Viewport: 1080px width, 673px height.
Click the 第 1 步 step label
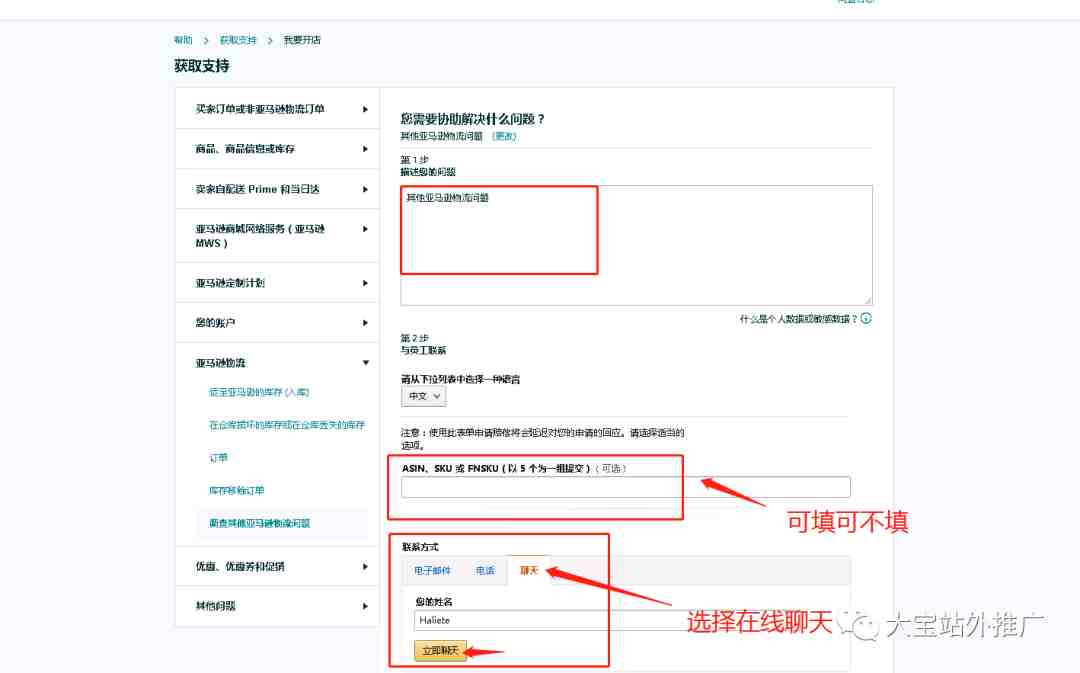click(415, 160)
